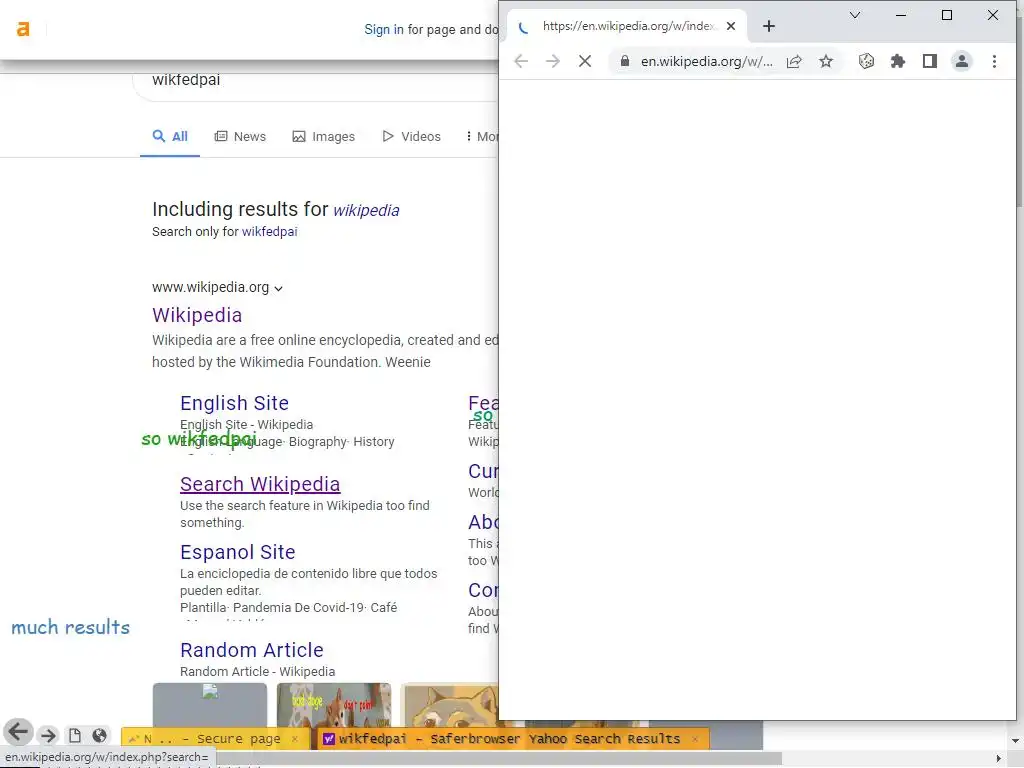
Task: Stop loading the Wikipedia page
Action: click(585, 61)
